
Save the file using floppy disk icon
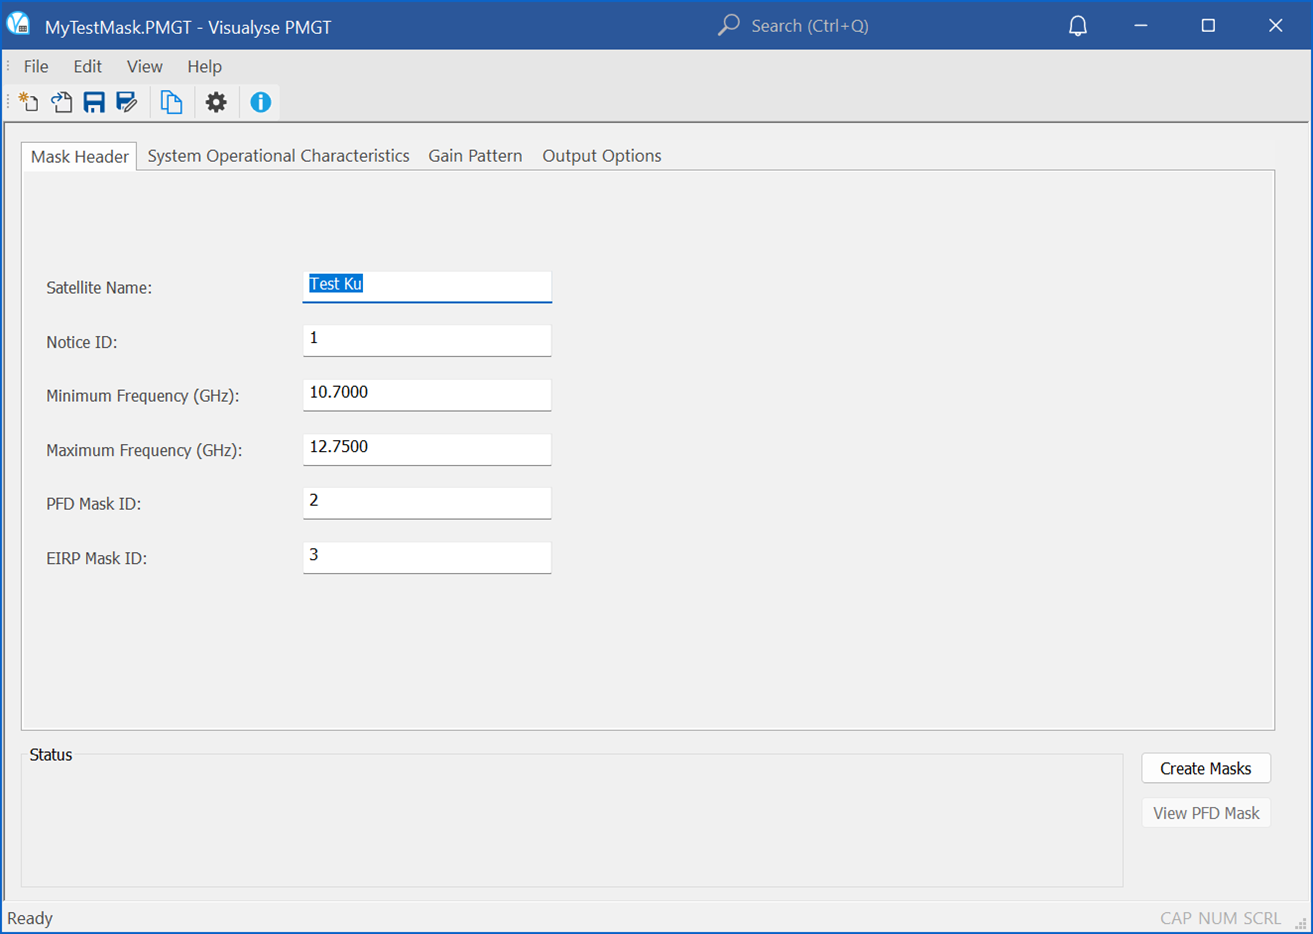[x=94, y=102]
